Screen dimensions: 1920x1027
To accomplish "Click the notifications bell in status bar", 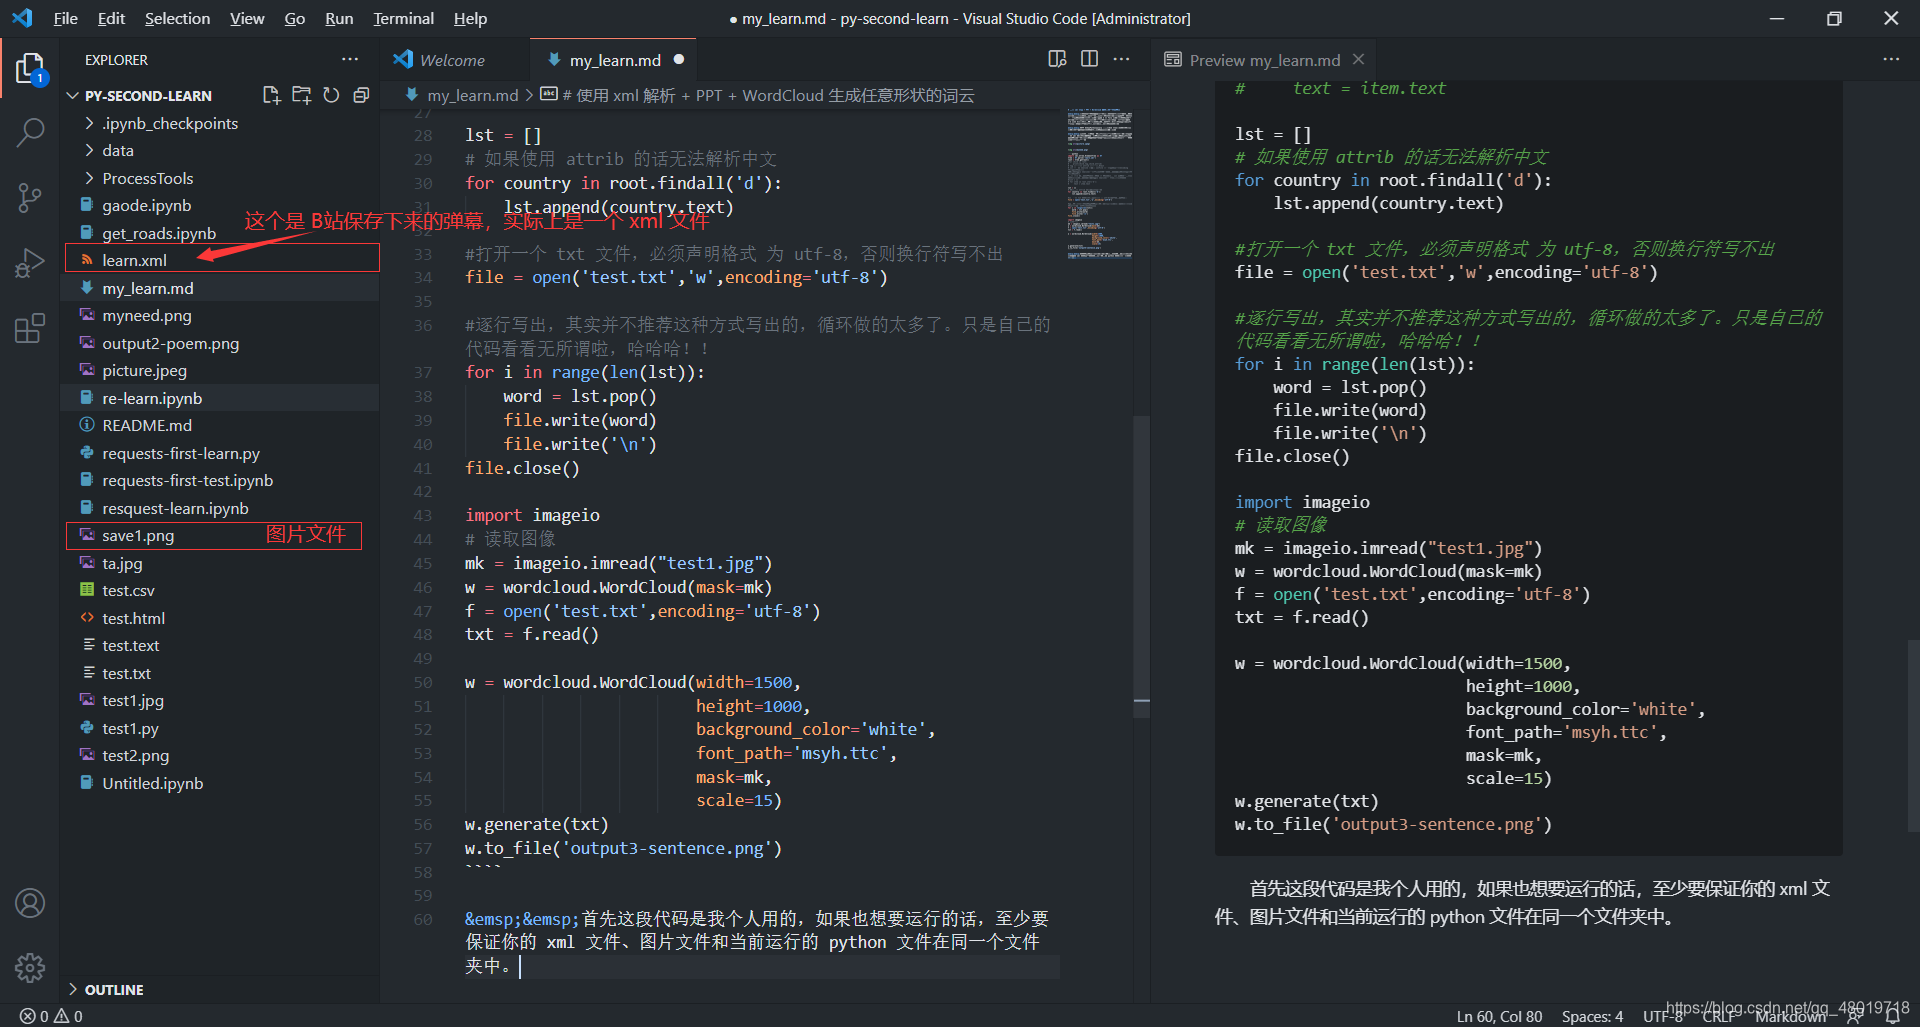I will 1892,1016.
